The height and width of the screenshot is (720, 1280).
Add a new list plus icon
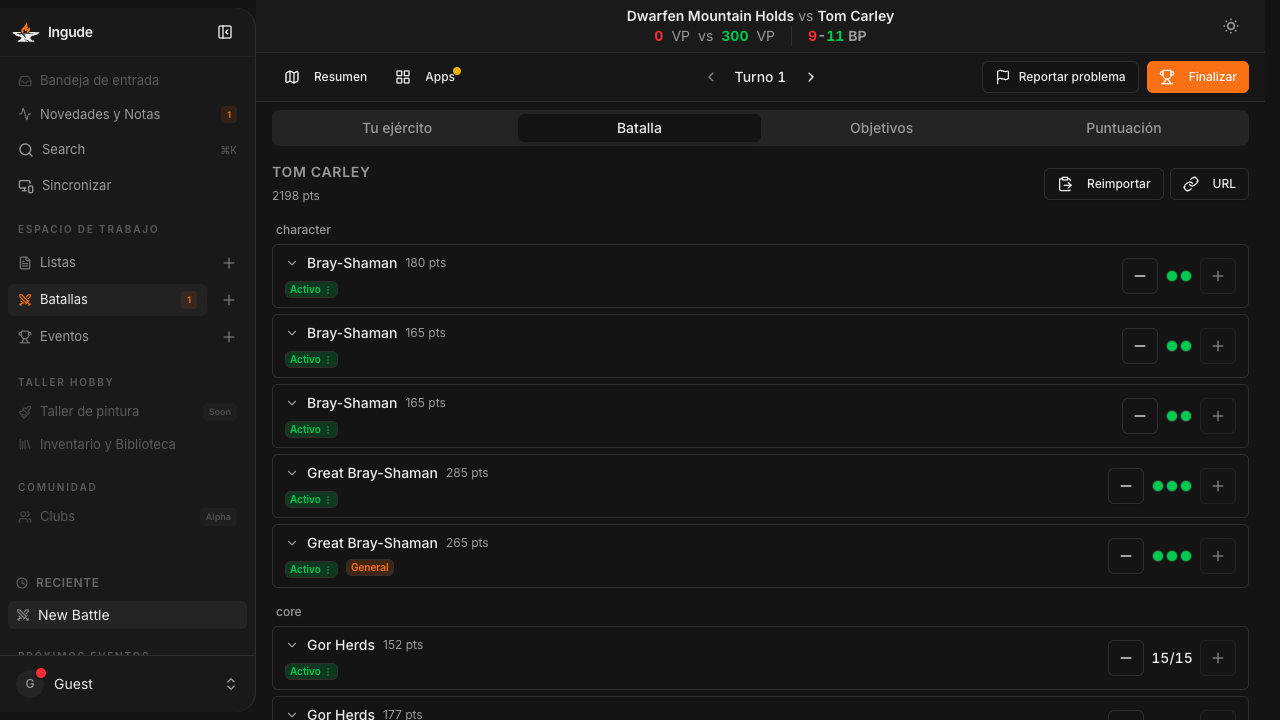click(x=229, y=263)
